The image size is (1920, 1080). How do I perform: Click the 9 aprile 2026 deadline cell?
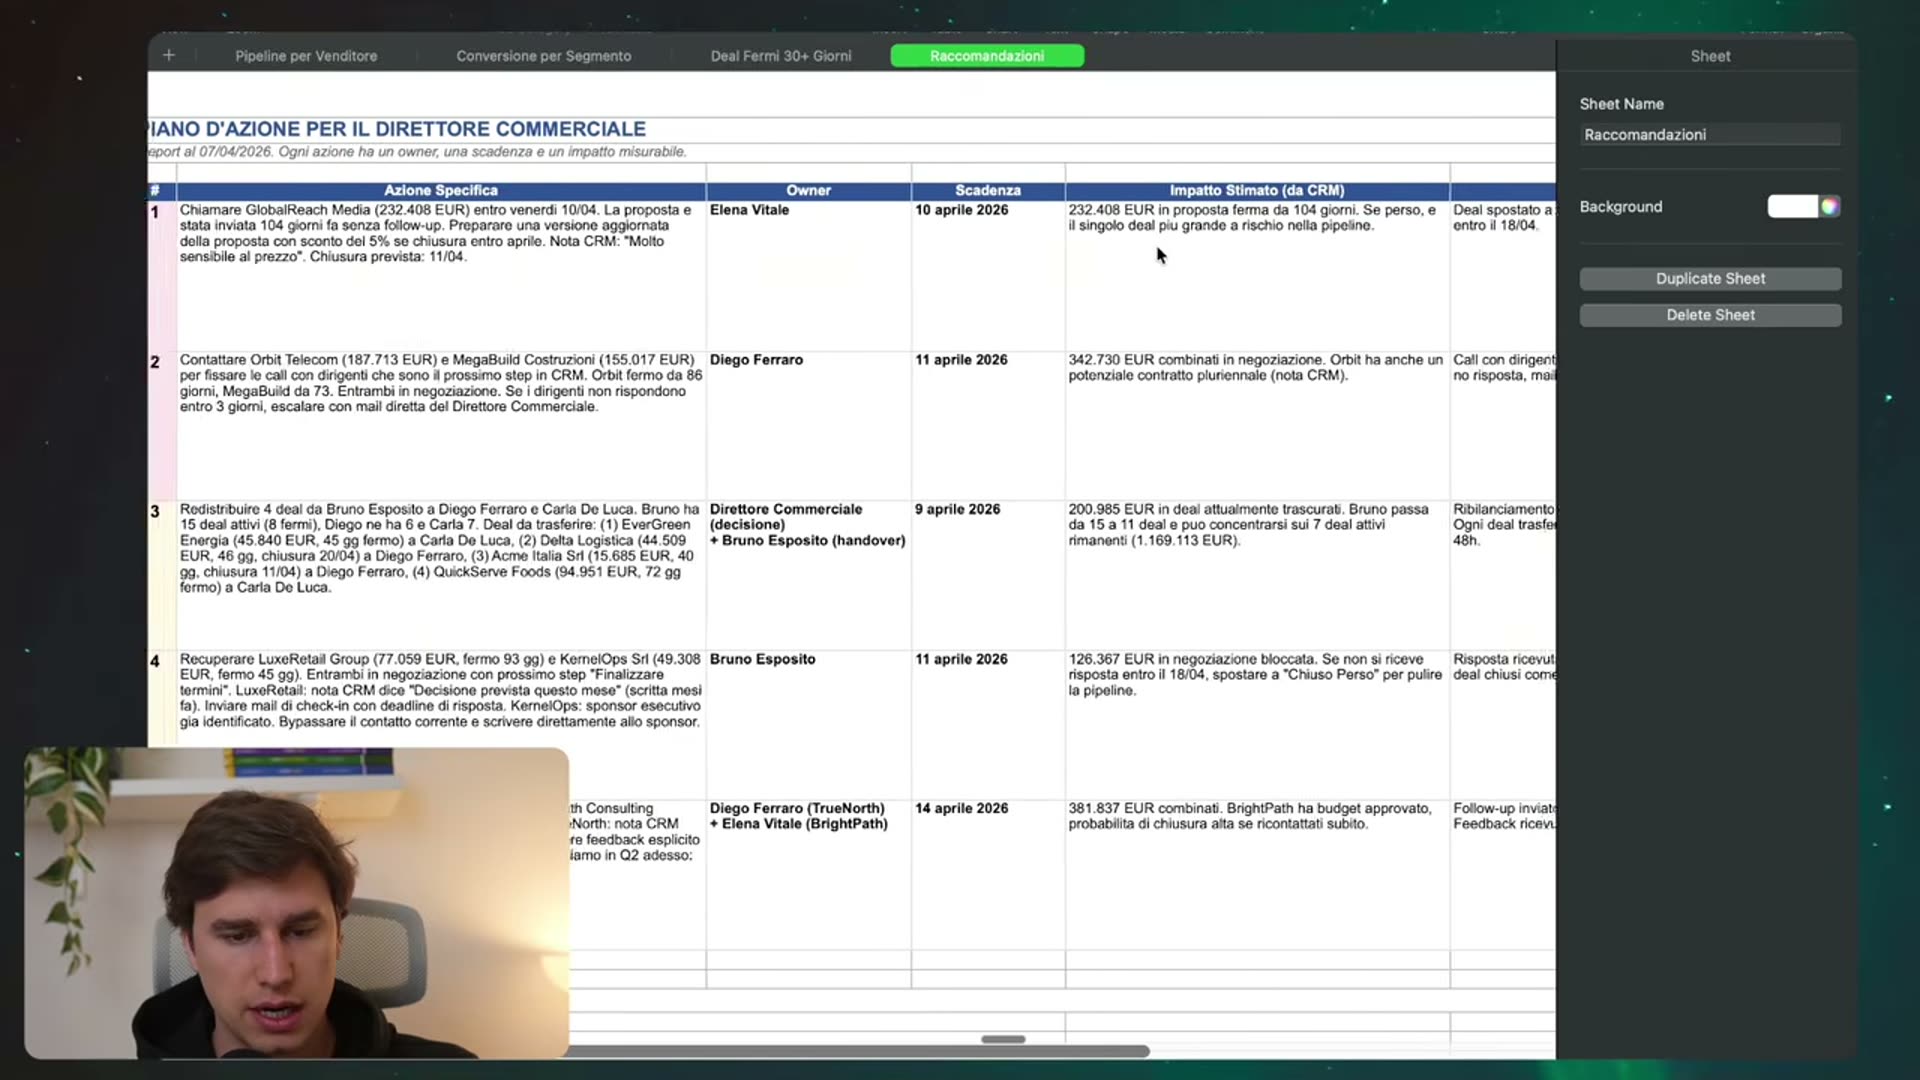[x=988, y=576]
